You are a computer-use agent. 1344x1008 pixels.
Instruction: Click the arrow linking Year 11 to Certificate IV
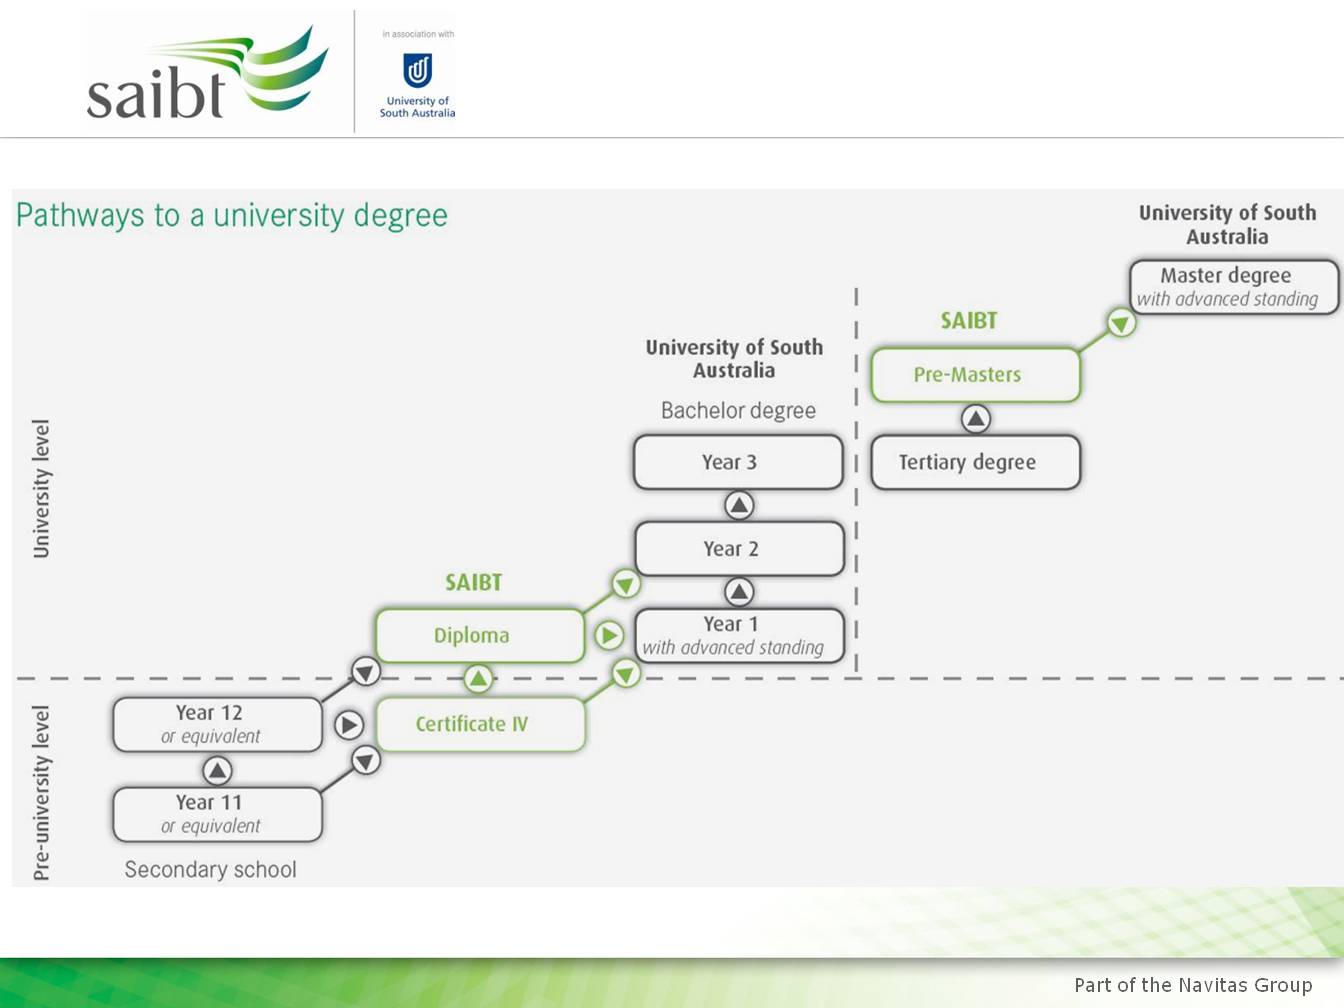coord(366,761)
